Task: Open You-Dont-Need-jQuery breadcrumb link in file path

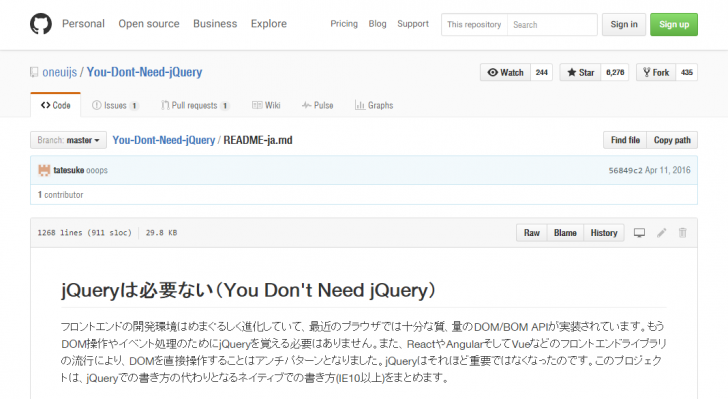Action: 164,140
